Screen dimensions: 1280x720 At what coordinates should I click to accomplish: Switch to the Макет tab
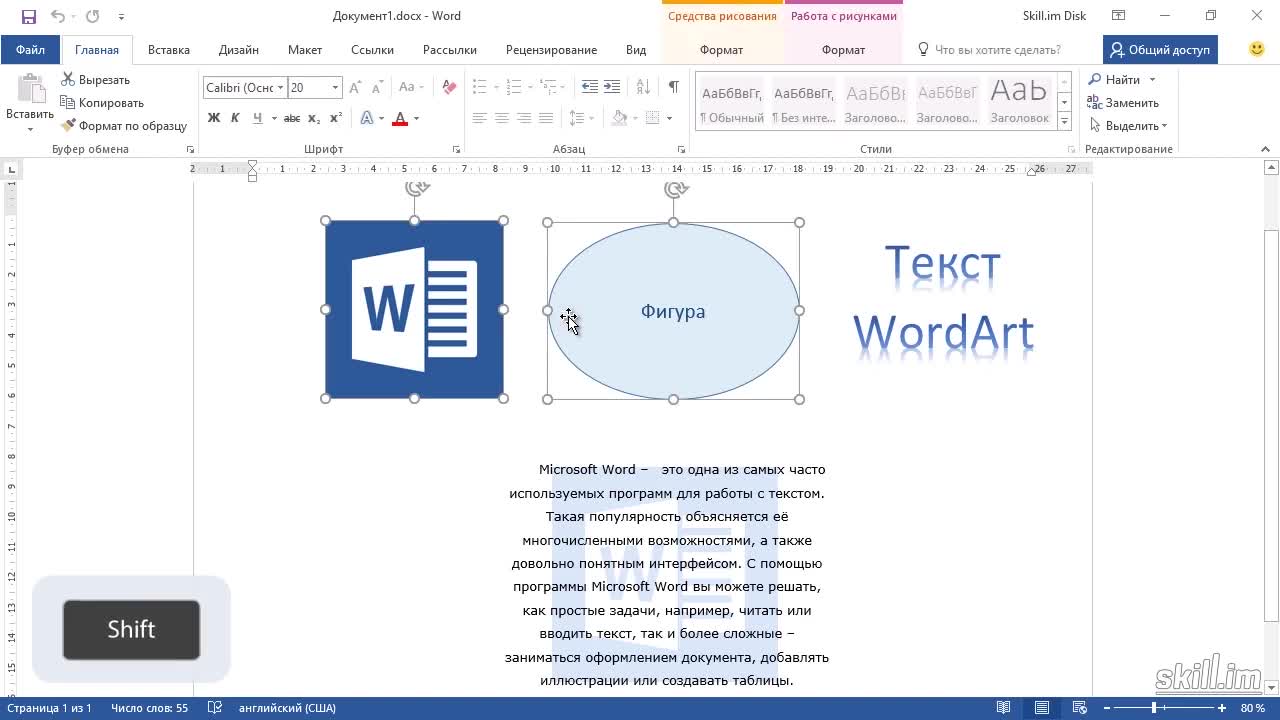305,50
